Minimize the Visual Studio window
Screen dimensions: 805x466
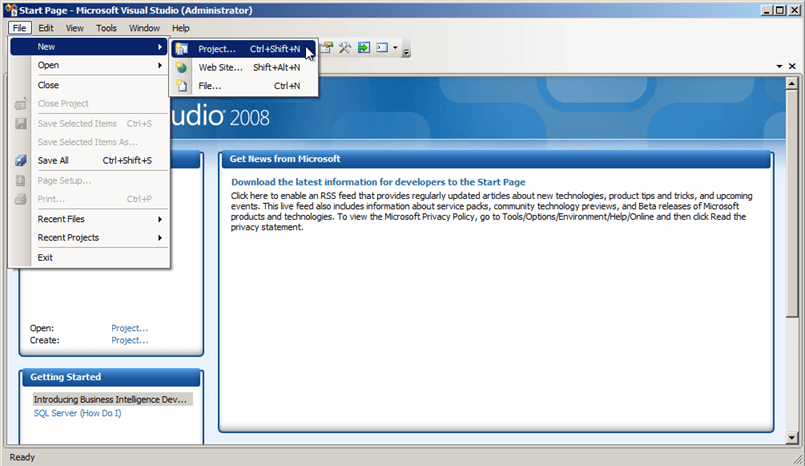[766, 10]
